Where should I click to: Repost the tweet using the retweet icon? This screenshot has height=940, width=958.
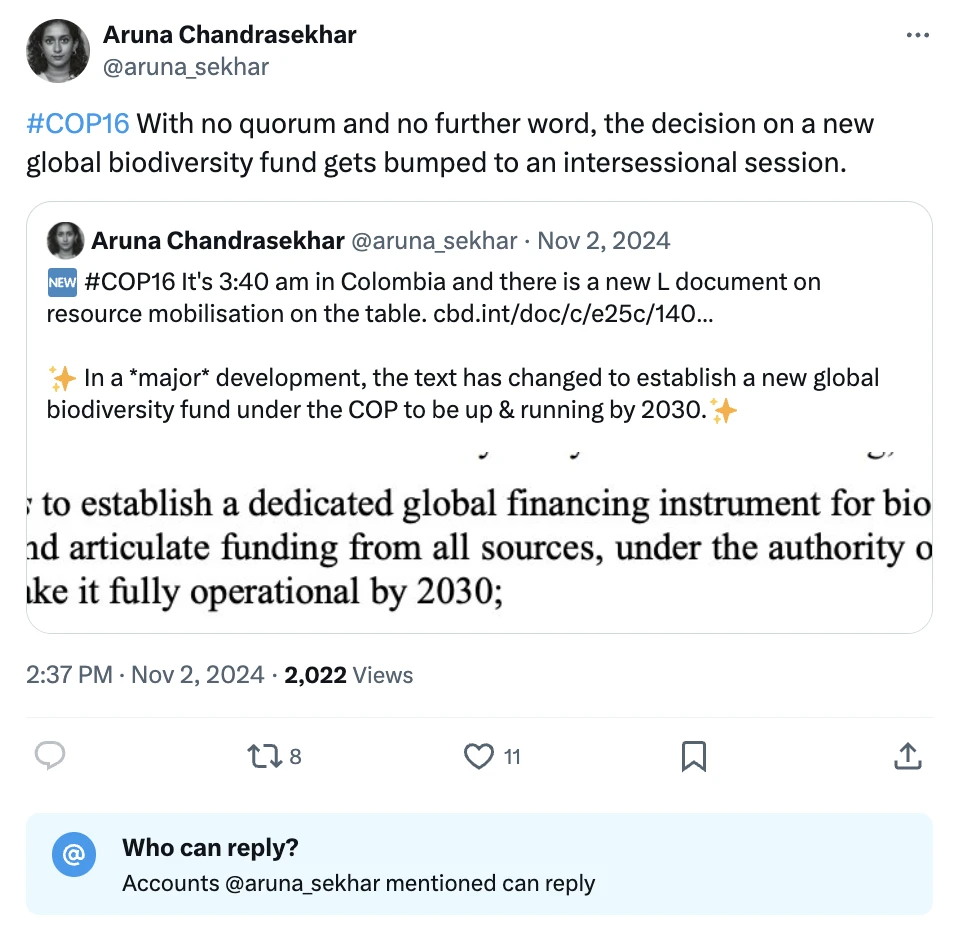[266, 757]
